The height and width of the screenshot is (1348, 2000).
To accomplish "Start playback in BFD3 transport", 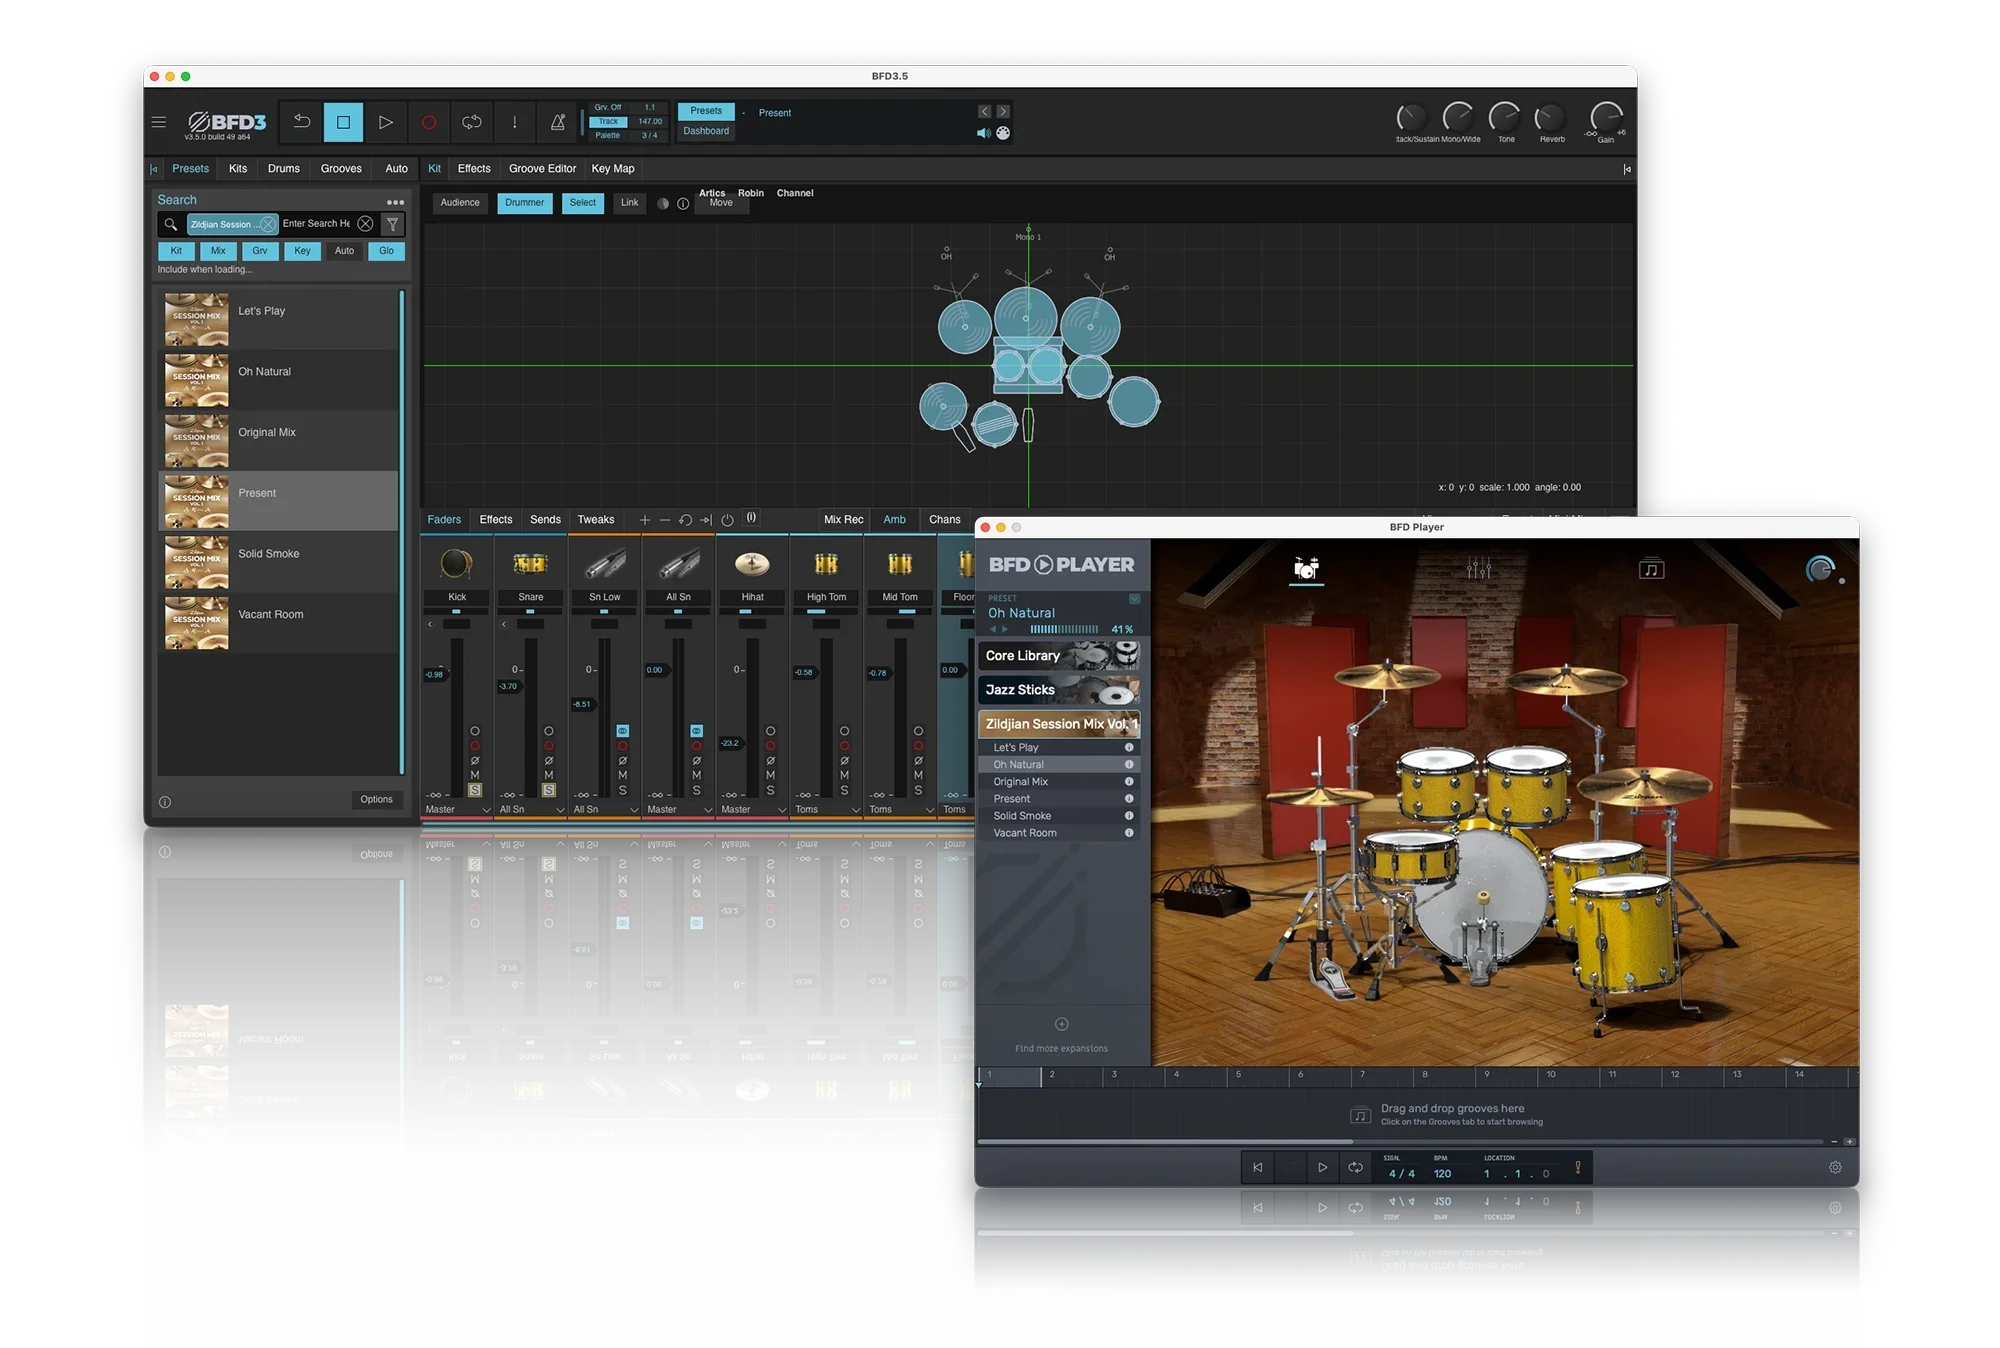I will coord(386,122).
